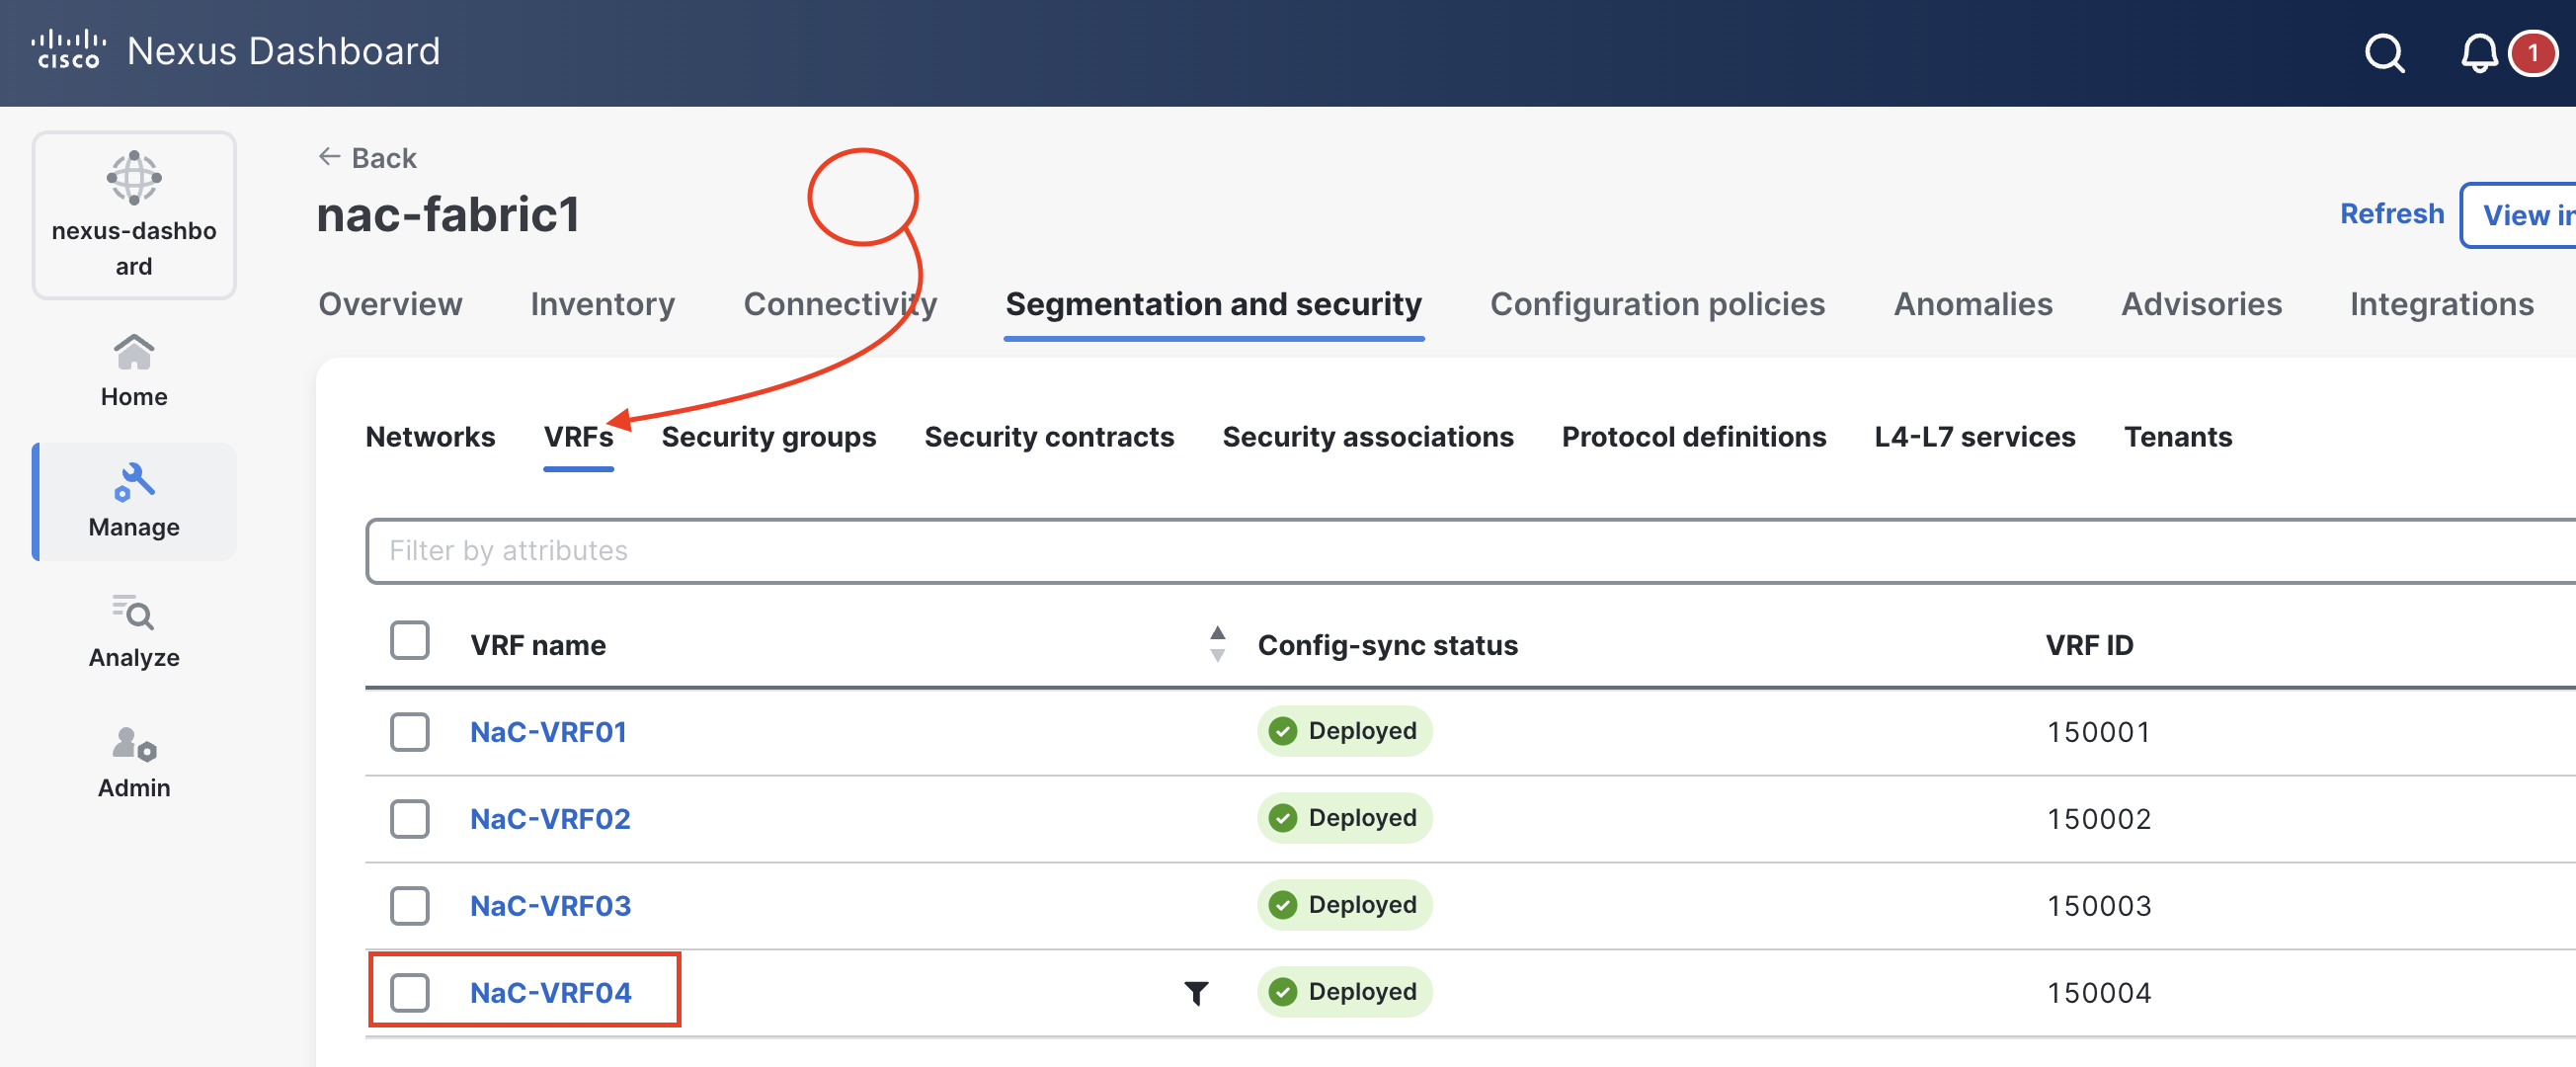Select the VRFs sub-tab
Image resolution: width=2576 pixels, height=1067 pixels.
point(578,437)
